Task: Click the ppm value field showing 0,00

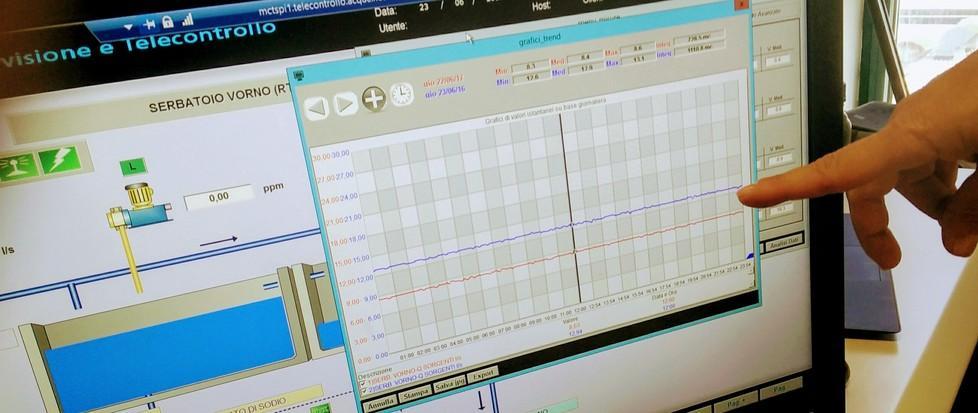Action: pos(219,197)
